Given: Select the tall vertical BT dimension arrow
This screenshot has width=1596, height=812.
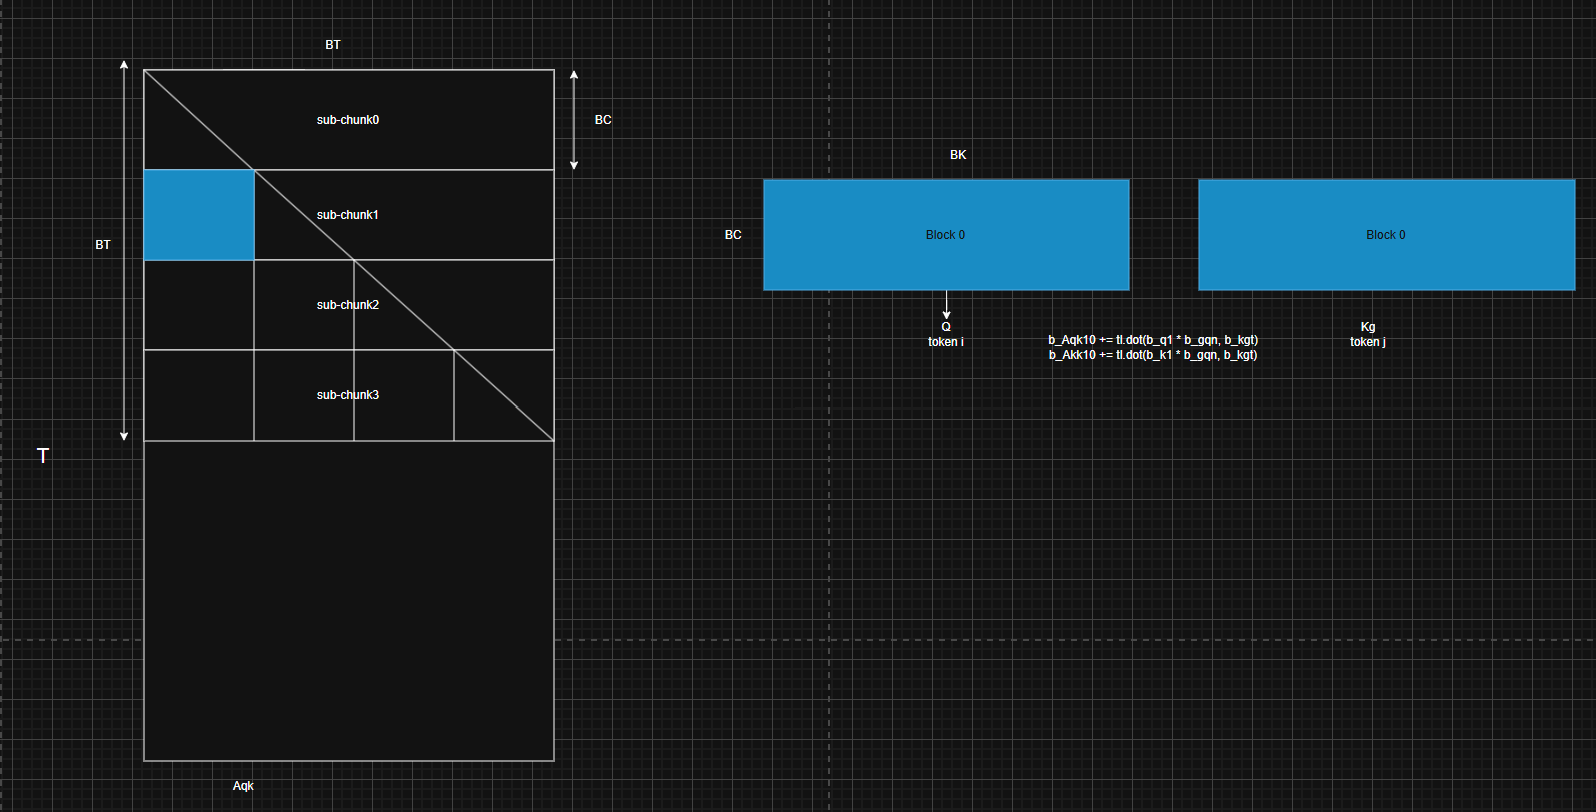Looking at the screenshot, I should click(124, 250).
